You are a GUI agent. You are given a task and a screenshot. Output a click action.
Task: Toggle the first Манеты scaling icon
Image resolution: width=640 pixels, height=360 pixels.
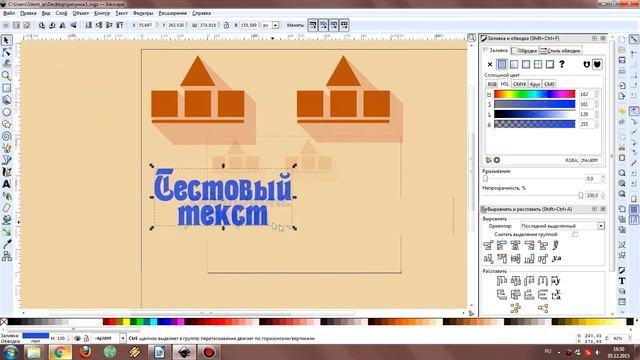tap(313, 25)
